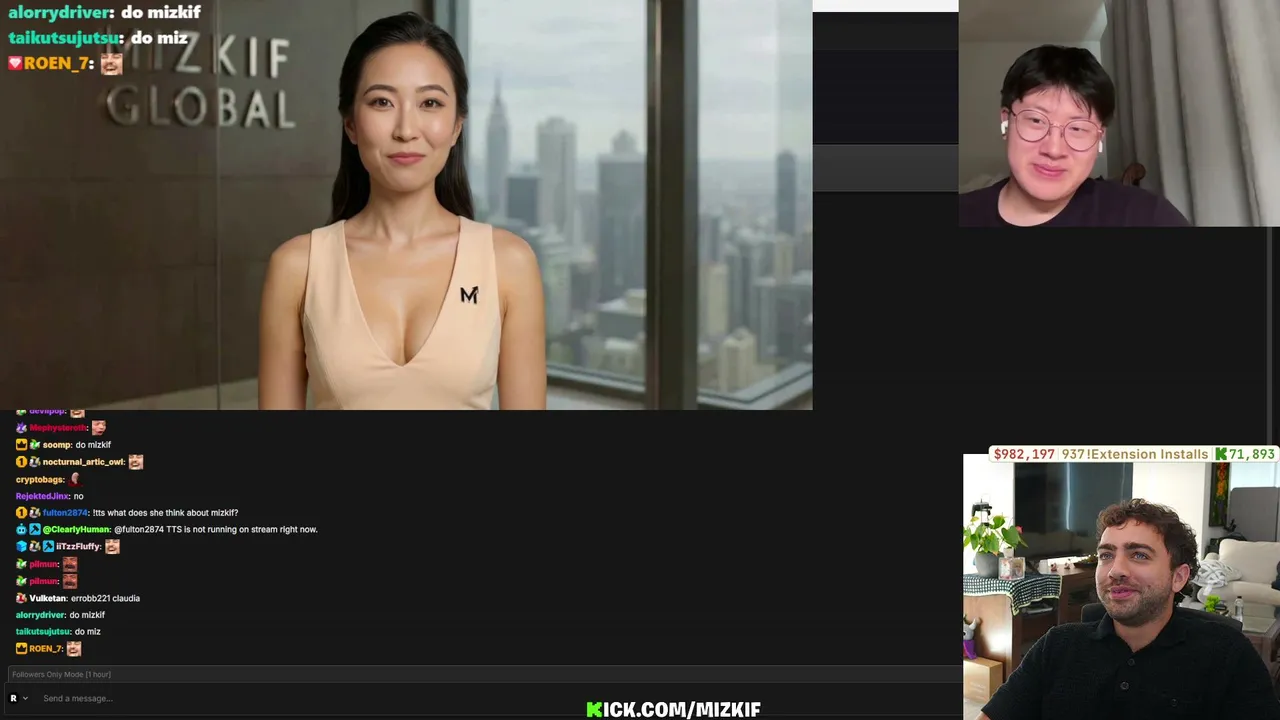Image resolution: width=1280 pixels, height=720 pixels.
Task: Click the crown badge beside ROEN_7 in chat list
Action: pos(21,649)
